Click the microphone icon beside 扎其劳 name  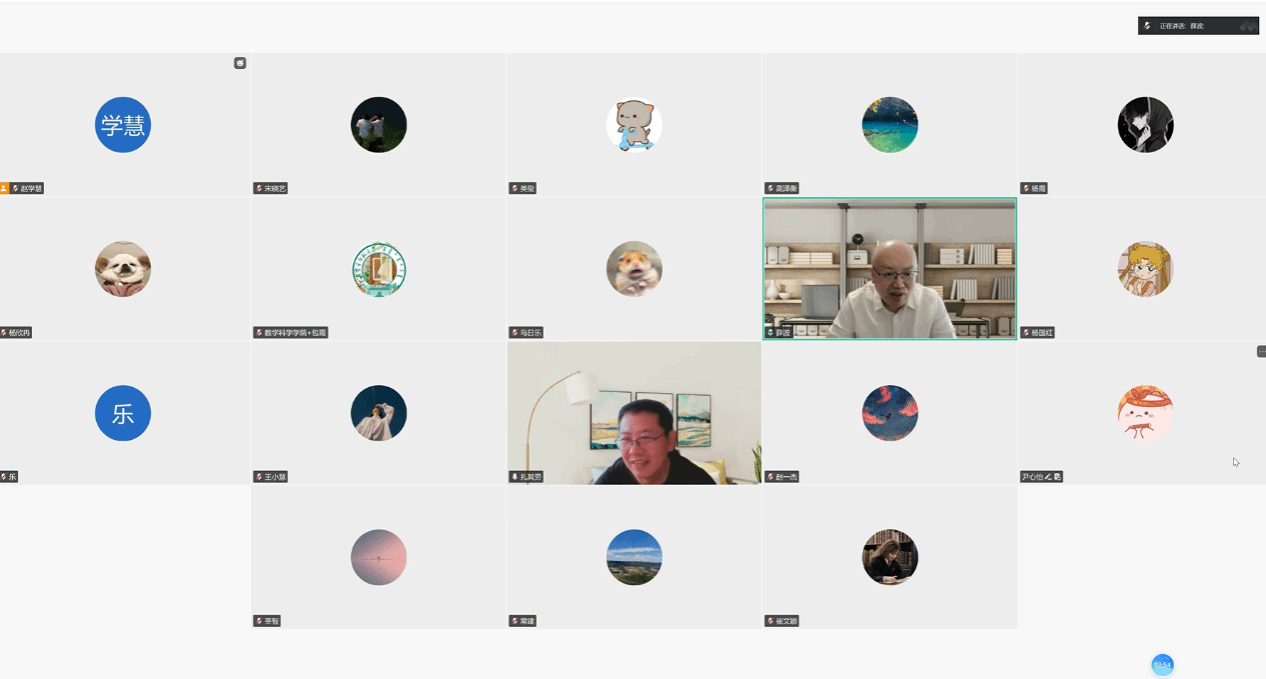click(x=515, y=477)
